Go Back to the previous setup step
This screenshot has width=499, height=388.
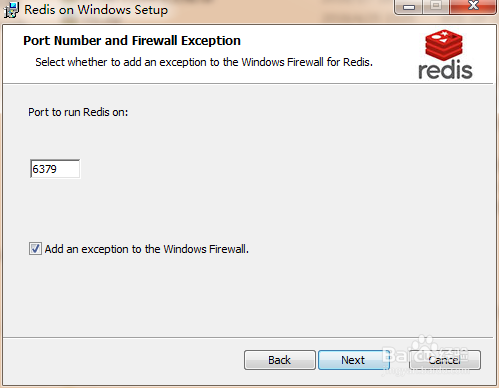point(280,360)
